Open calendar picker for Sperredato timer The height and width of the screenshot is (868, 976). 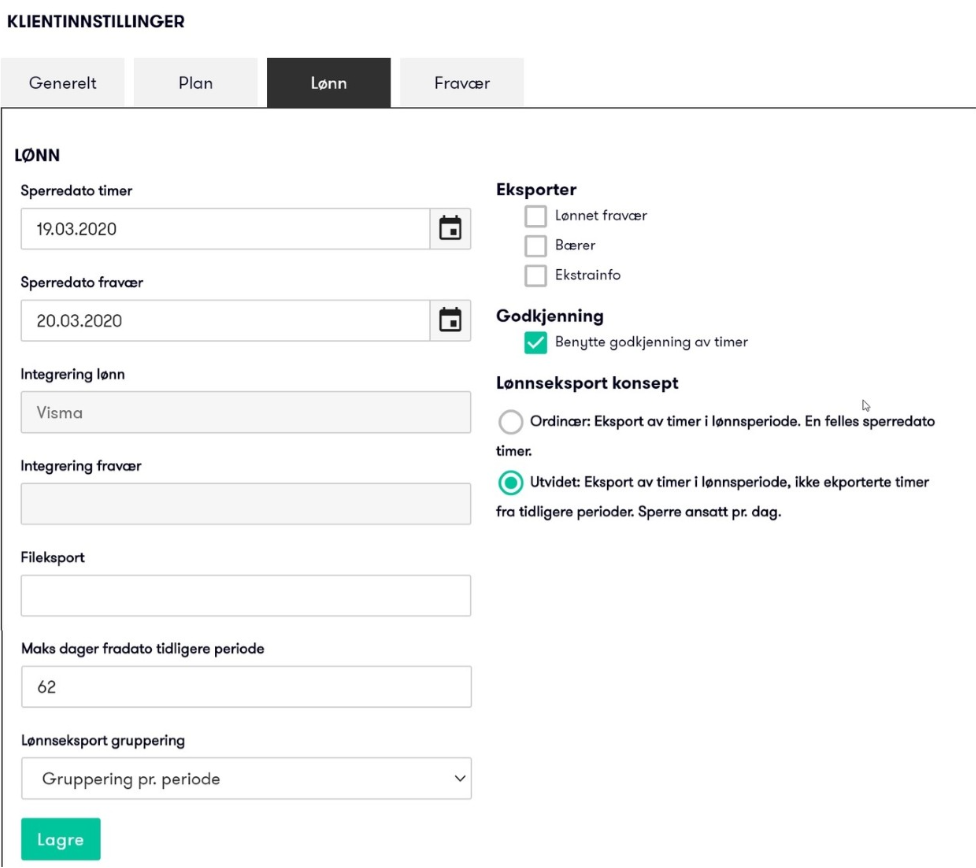450,229
